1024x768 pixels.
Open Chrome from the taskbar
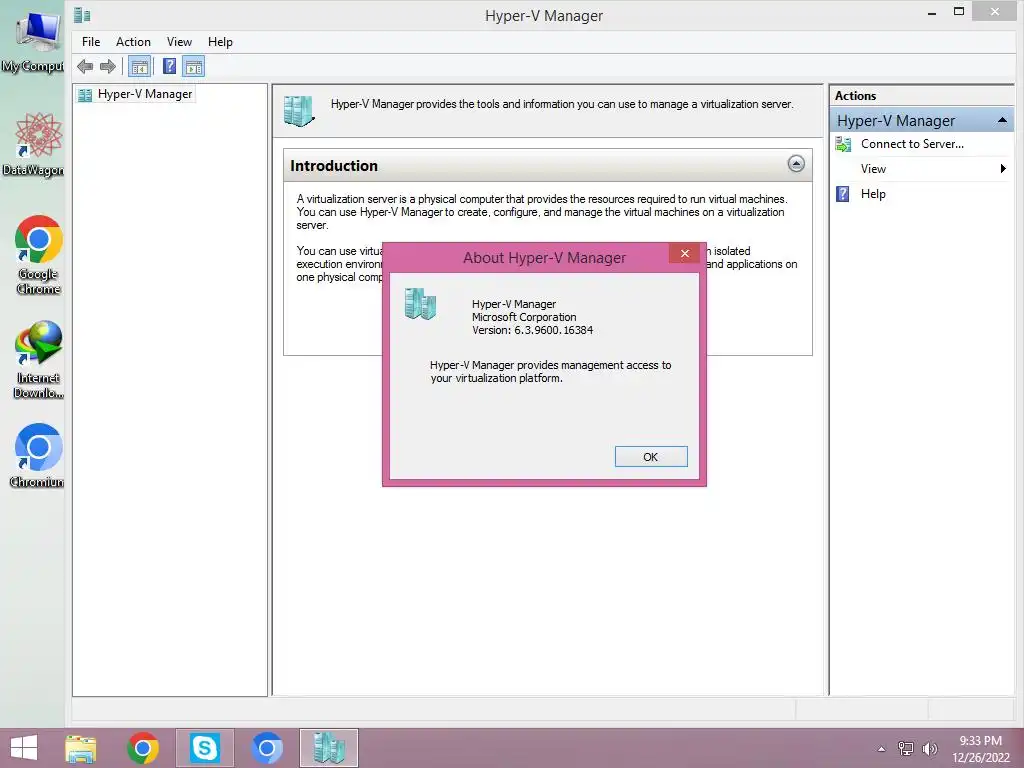point(143,748)
